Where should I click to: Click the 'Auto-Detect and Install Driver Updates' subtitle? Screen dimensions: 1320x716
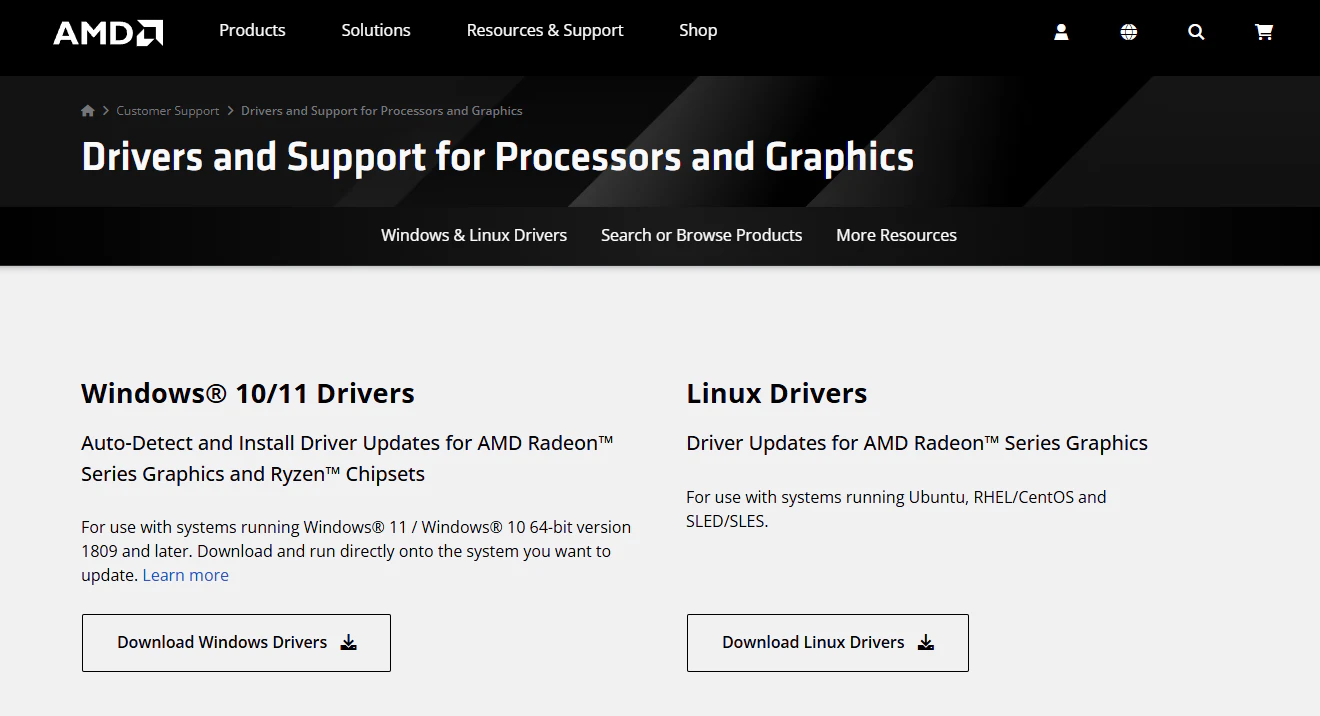point(347,458)
